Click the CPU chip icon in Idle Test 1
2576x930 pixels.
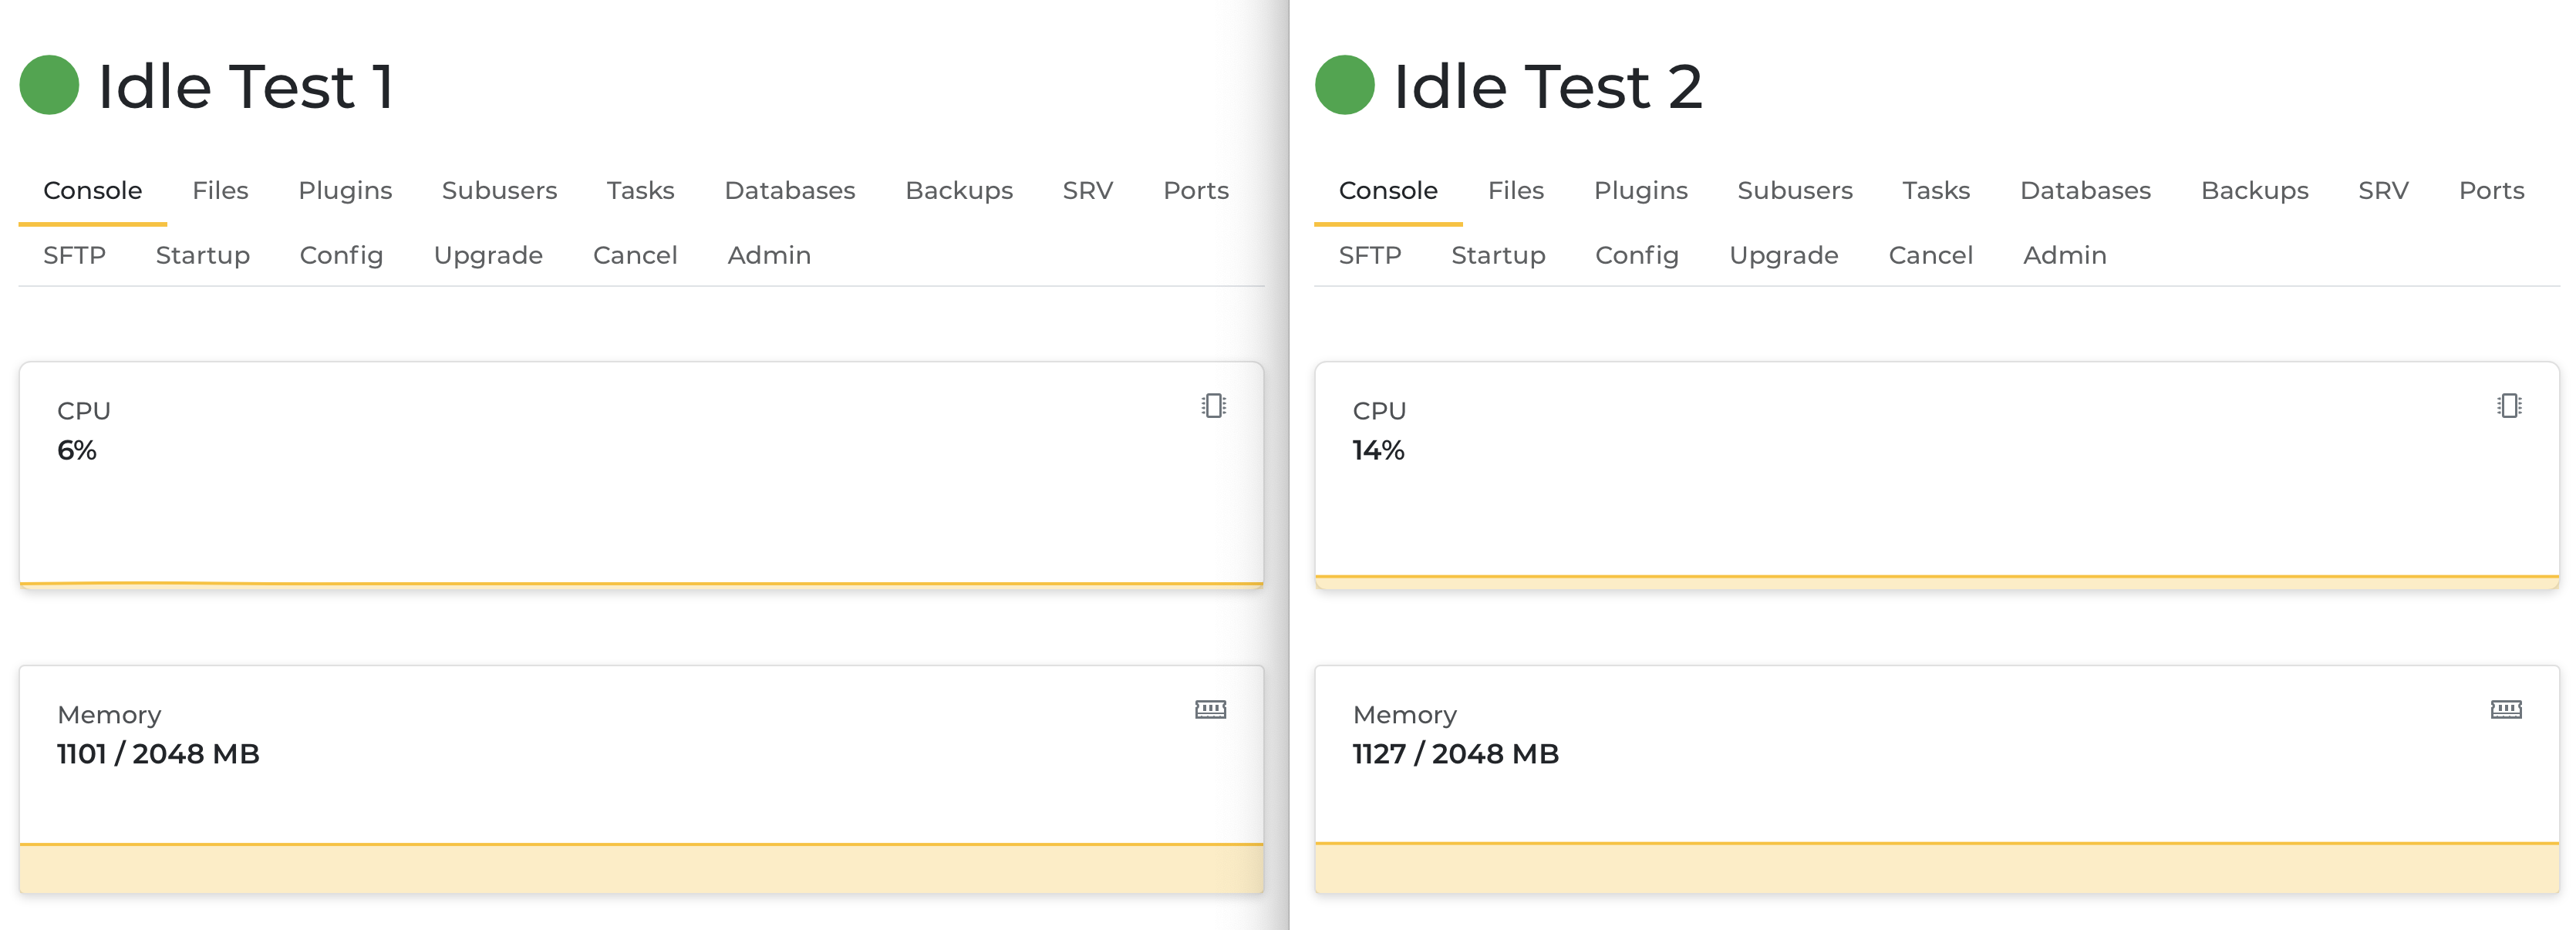point(1213,406)
